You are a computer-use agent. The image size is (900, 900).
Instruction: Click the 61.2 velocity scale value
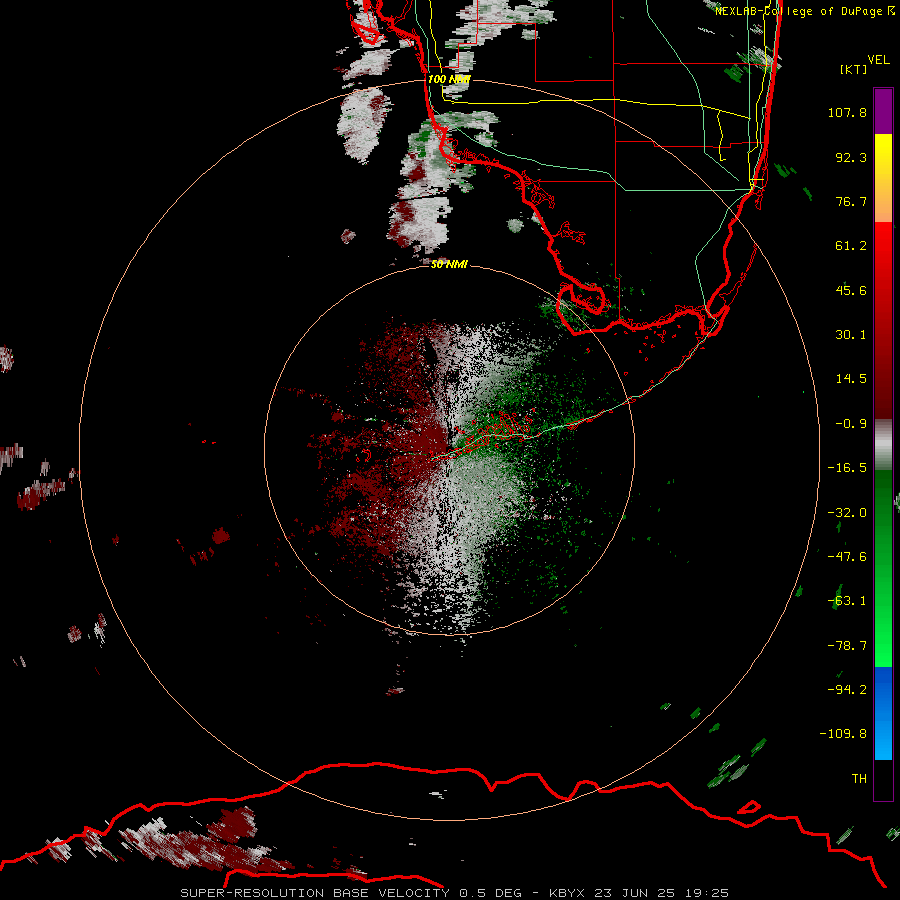click(851, 246)
